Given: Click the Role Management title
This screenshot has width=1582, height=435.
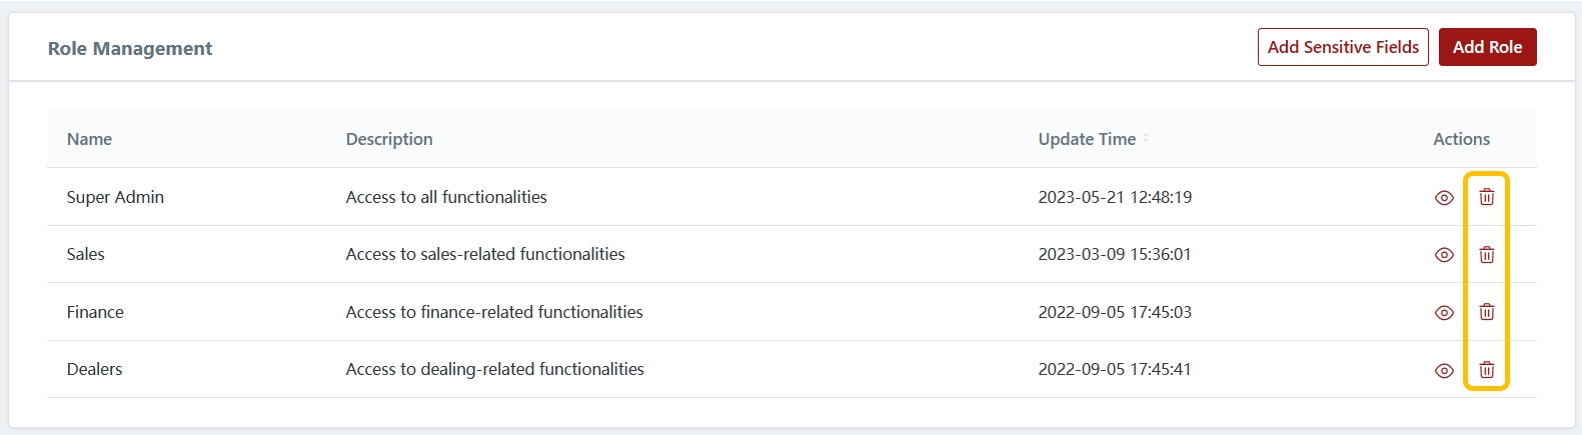Looking at the screenshot, I should (130, 48).
